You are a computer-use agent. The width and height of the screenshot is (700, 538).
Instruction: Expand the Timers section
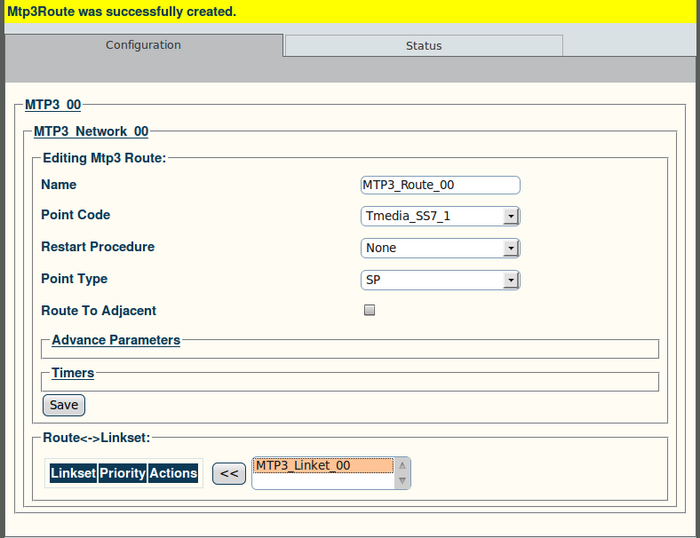pos(73,373)
